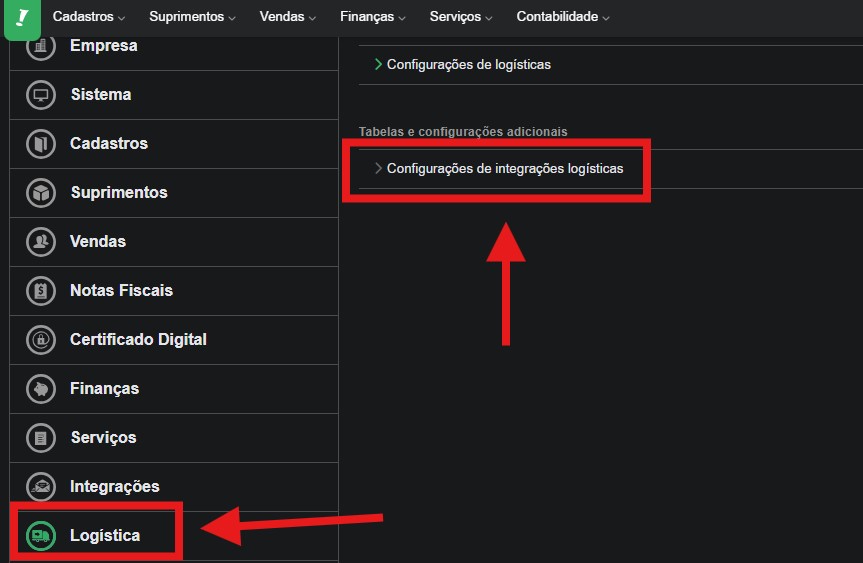Click the Vendas person icon
863x563 pixels.
[41, 242]
